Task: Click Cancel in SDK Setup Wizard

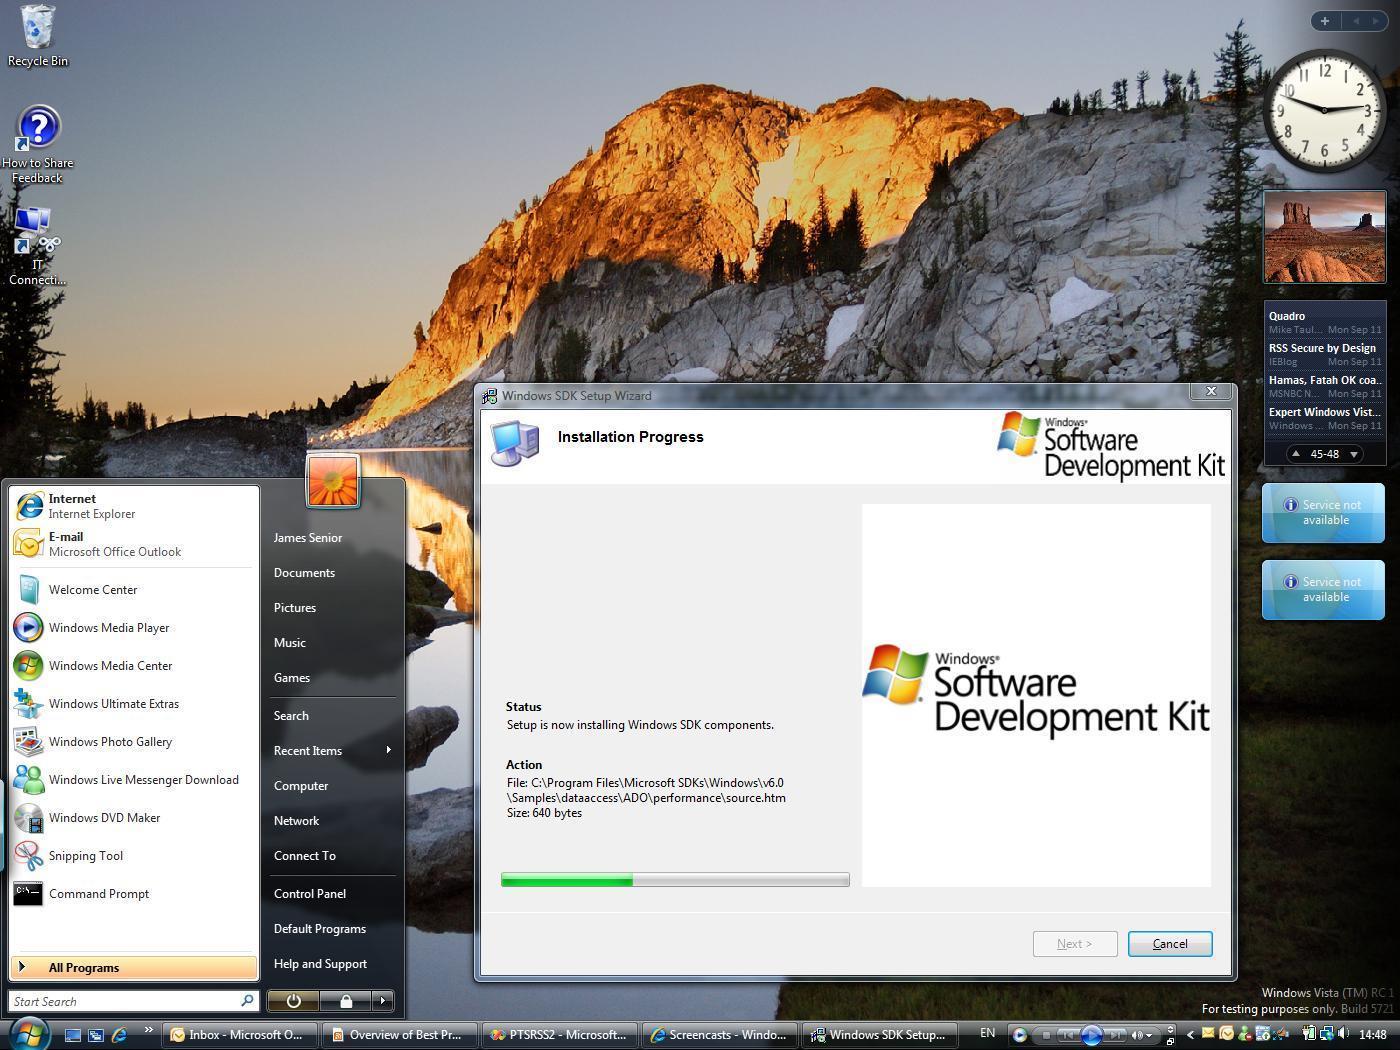Action: coord(1170,944)
